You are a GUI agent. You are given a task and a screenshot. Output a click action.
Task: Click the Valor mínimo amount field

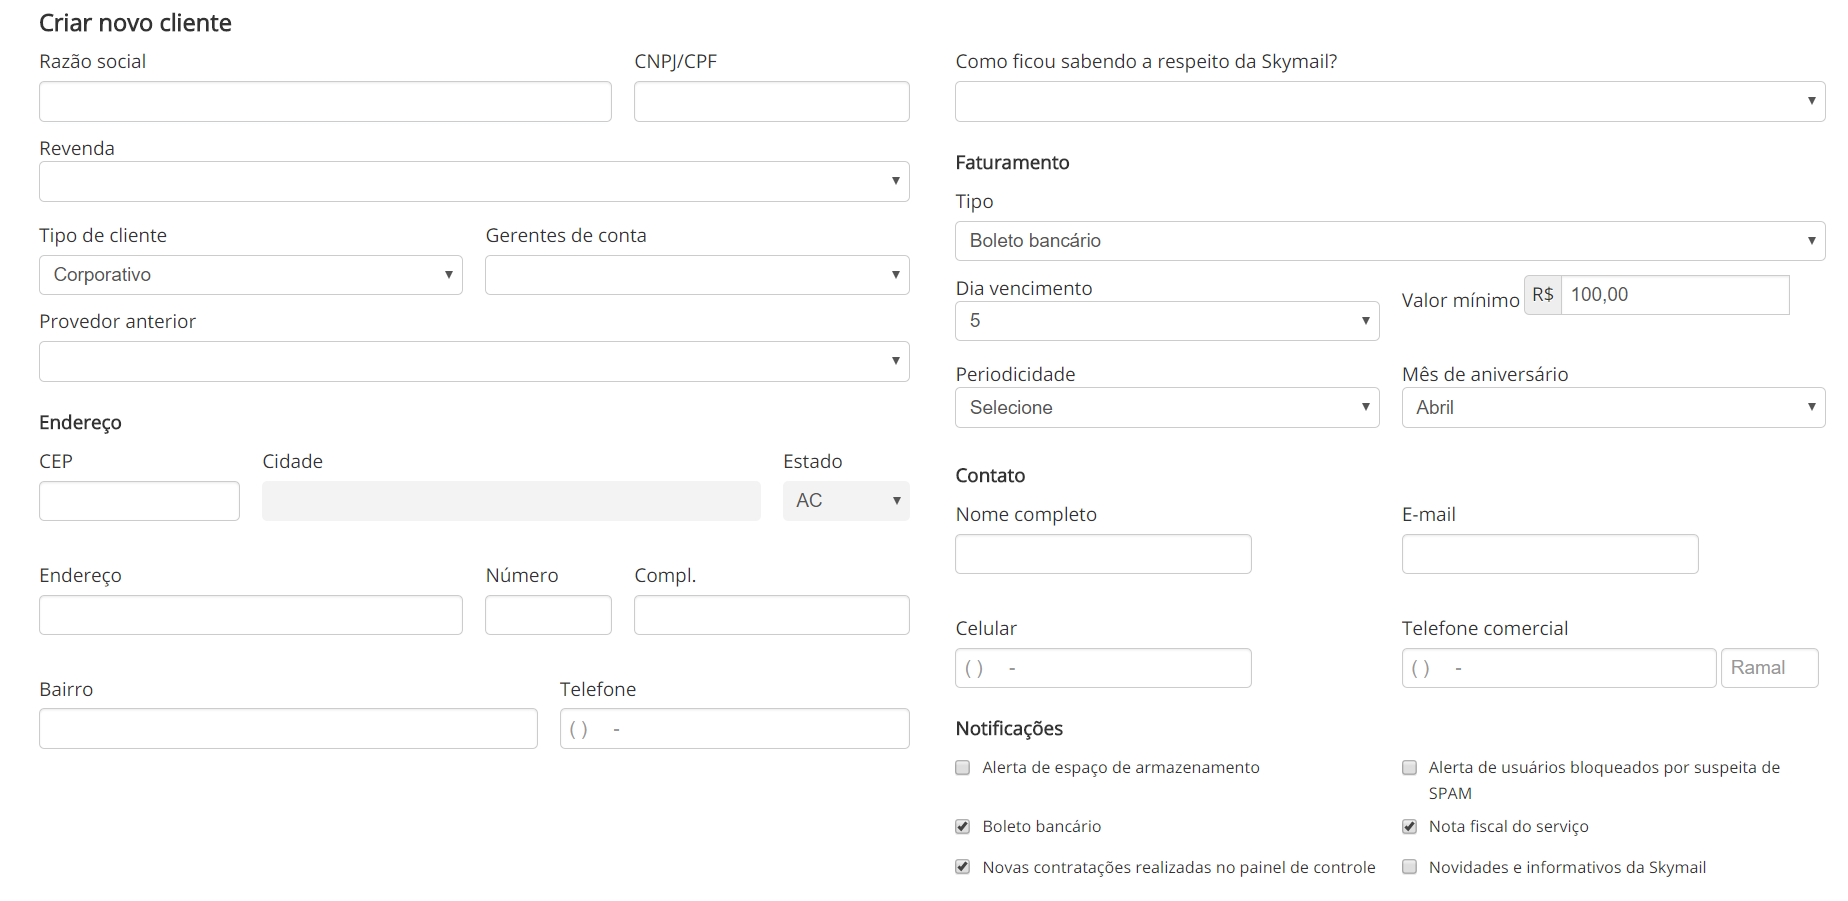click(1674, 295)
